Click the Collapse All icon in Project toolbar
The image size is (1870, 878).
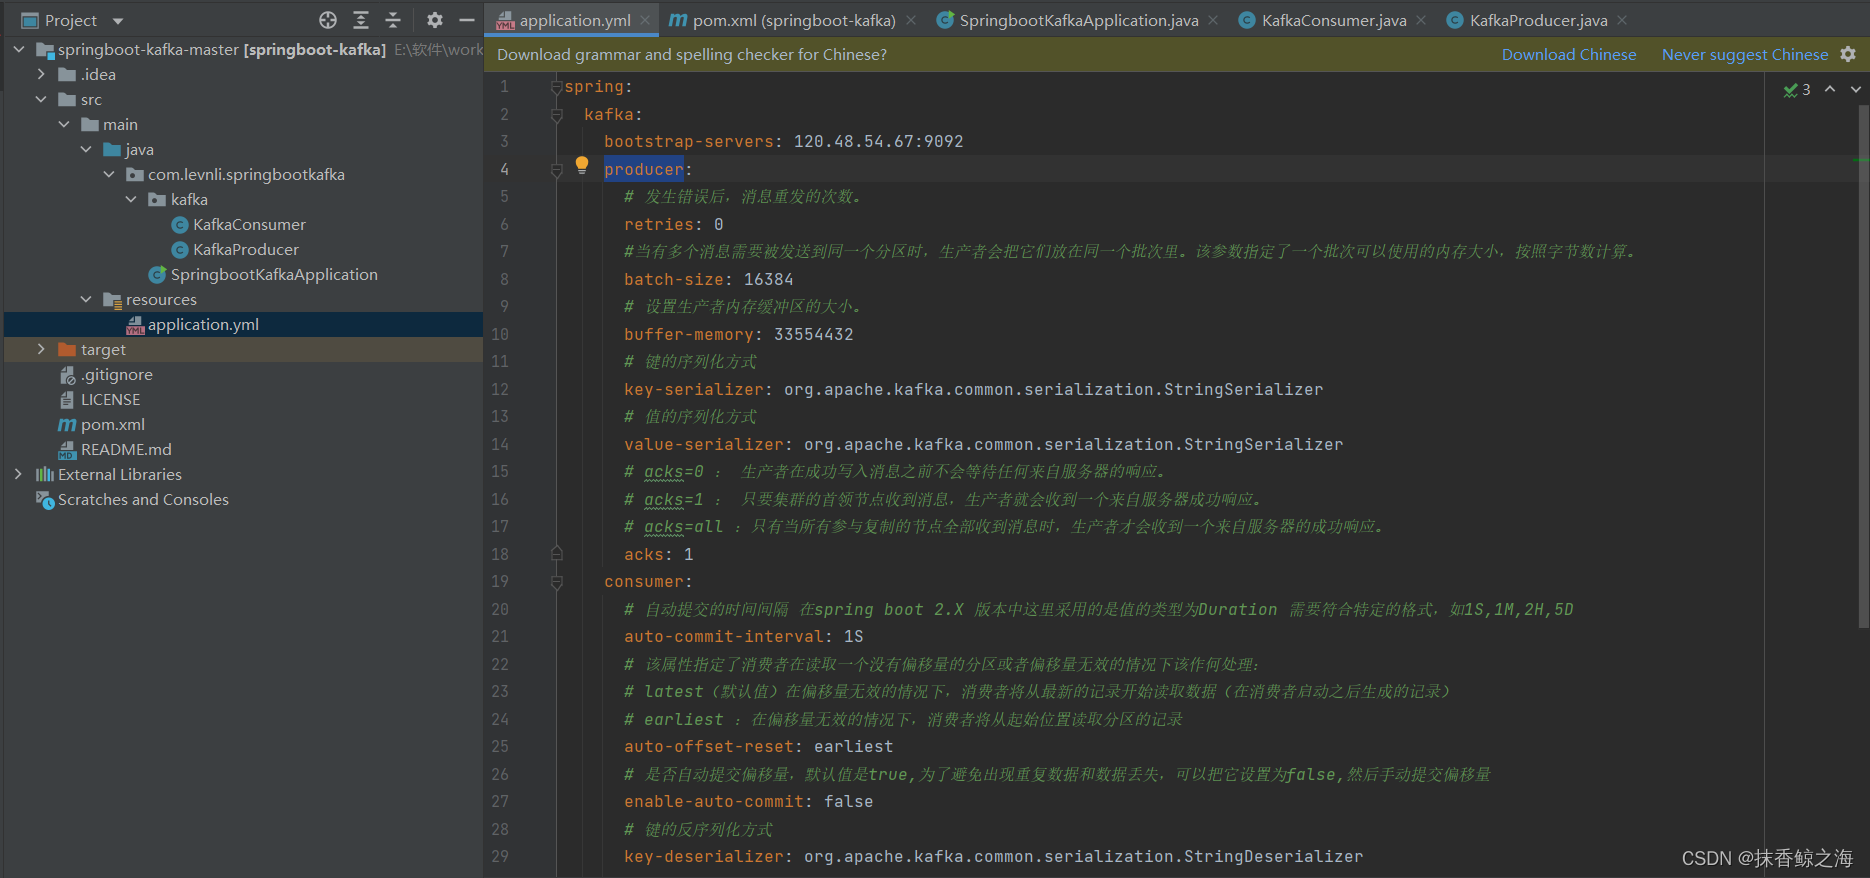[x=393, y=20]
